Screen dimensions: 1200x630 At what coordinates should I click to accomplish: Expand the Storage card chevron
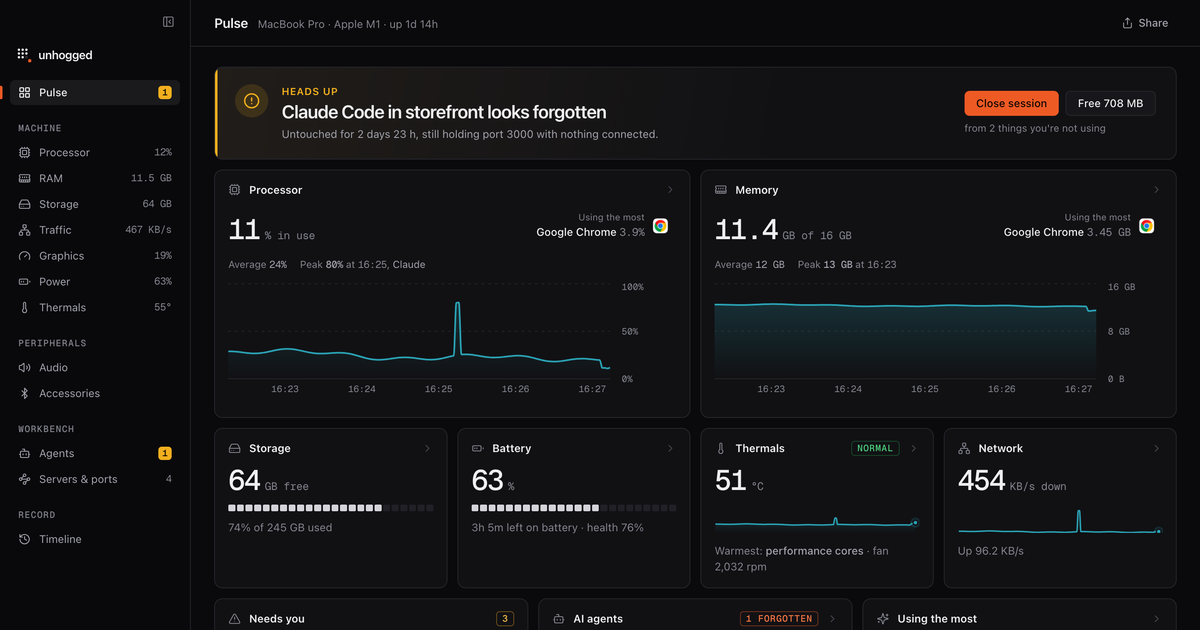point(427,449)
